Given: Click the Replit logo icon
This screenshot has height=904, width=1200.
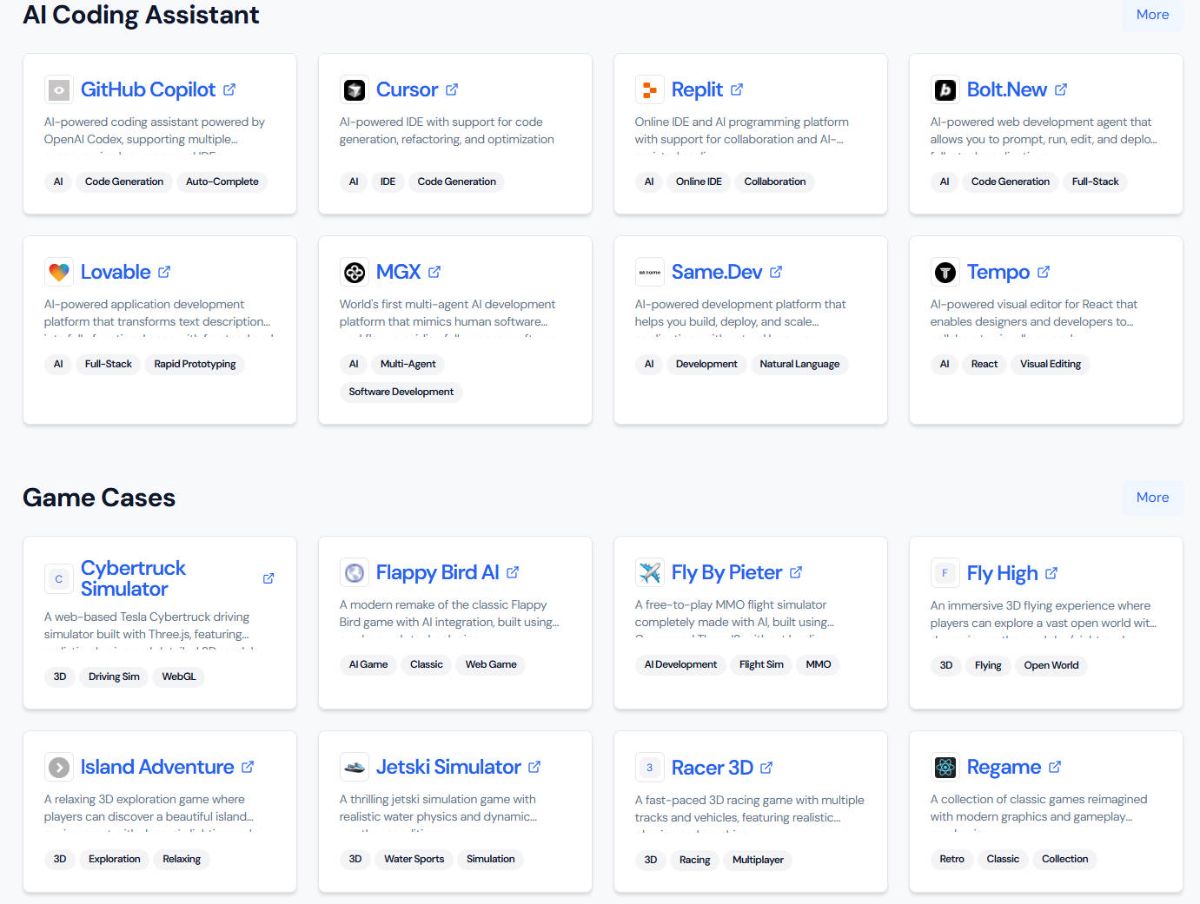Looking at the screenshot, I should [x=649, y=89].
